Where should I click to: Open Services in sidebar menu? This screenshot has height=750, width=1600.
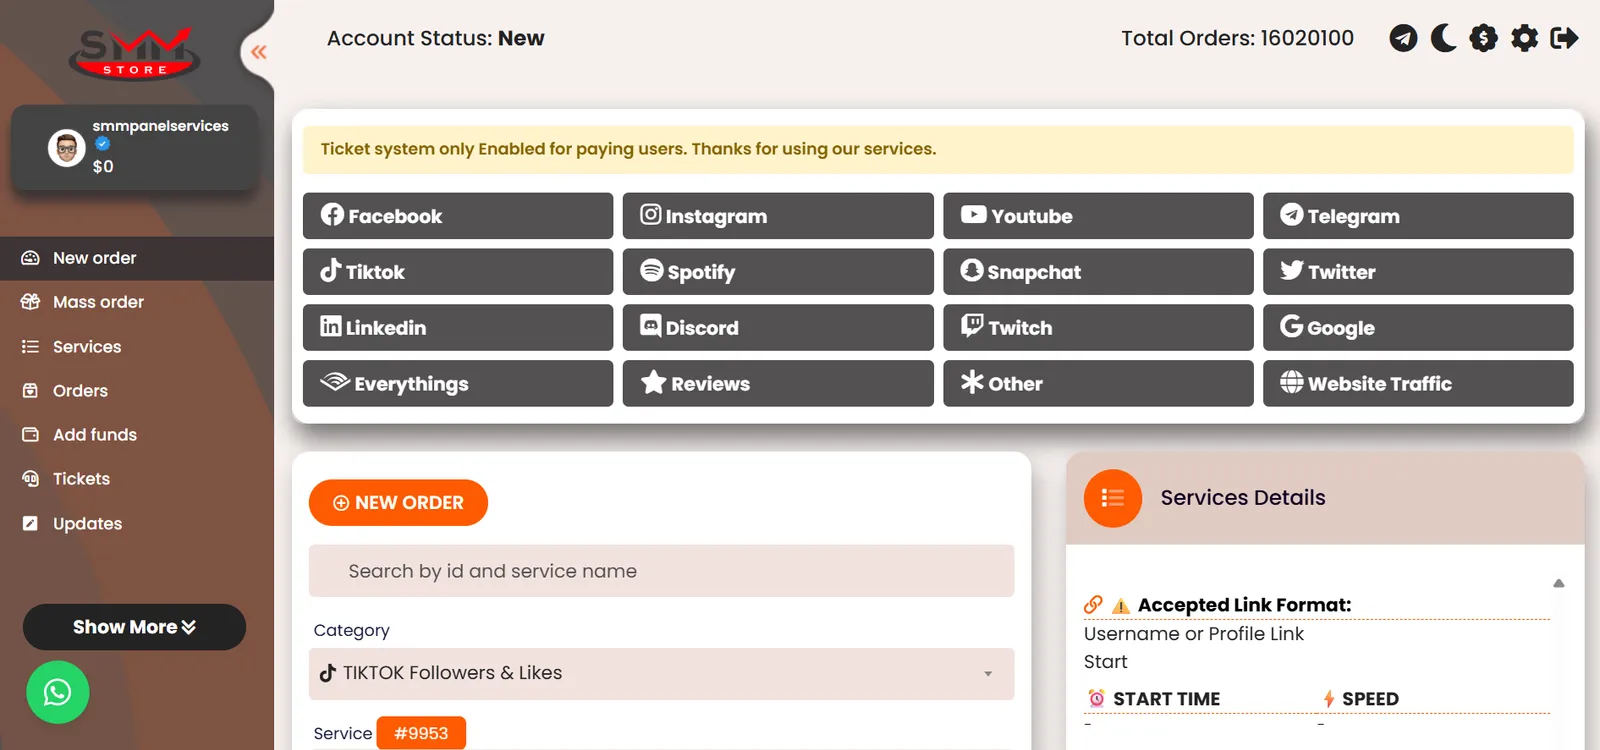tap(137, 347)
